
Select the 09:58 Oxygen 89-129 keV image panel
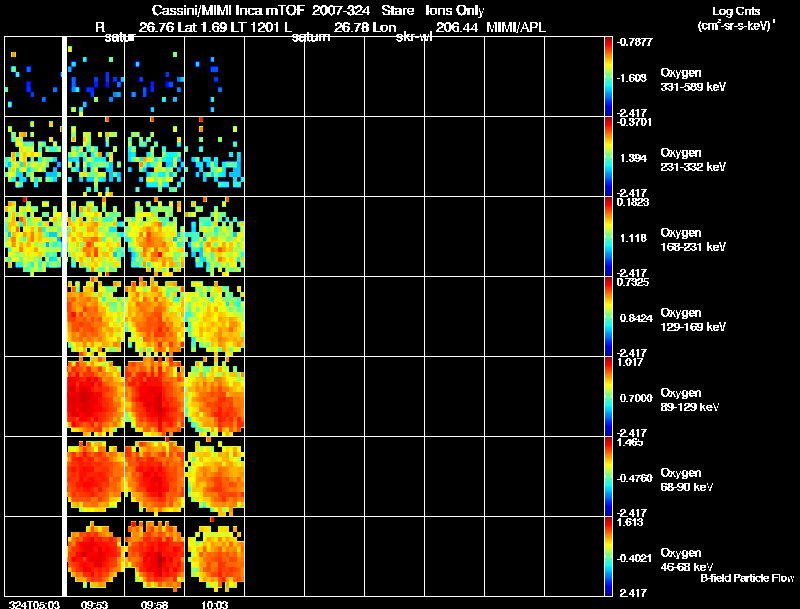pyautogui.click(x=155, y=397)
